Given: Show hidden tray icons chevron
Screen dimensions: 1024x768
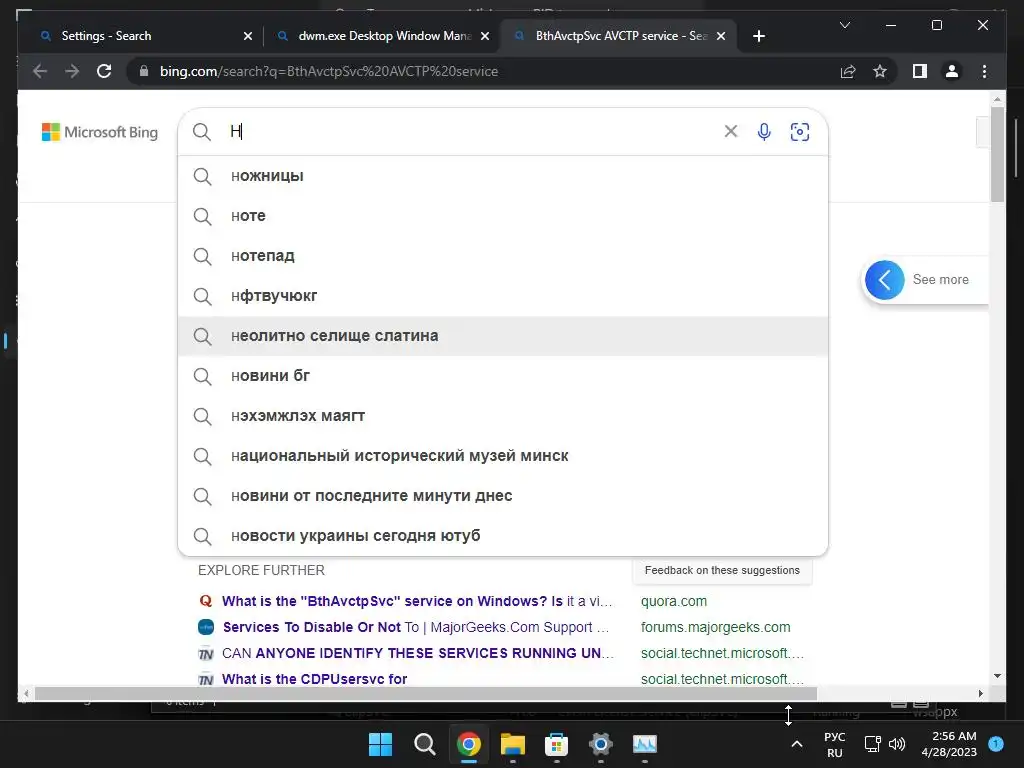Looking at the screenshot, I should (797, 744).
